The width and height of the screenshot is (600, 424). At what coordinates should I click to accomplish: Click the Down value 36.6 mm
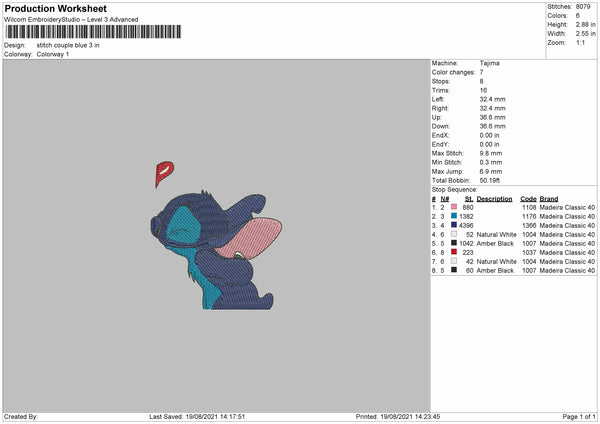492,126
